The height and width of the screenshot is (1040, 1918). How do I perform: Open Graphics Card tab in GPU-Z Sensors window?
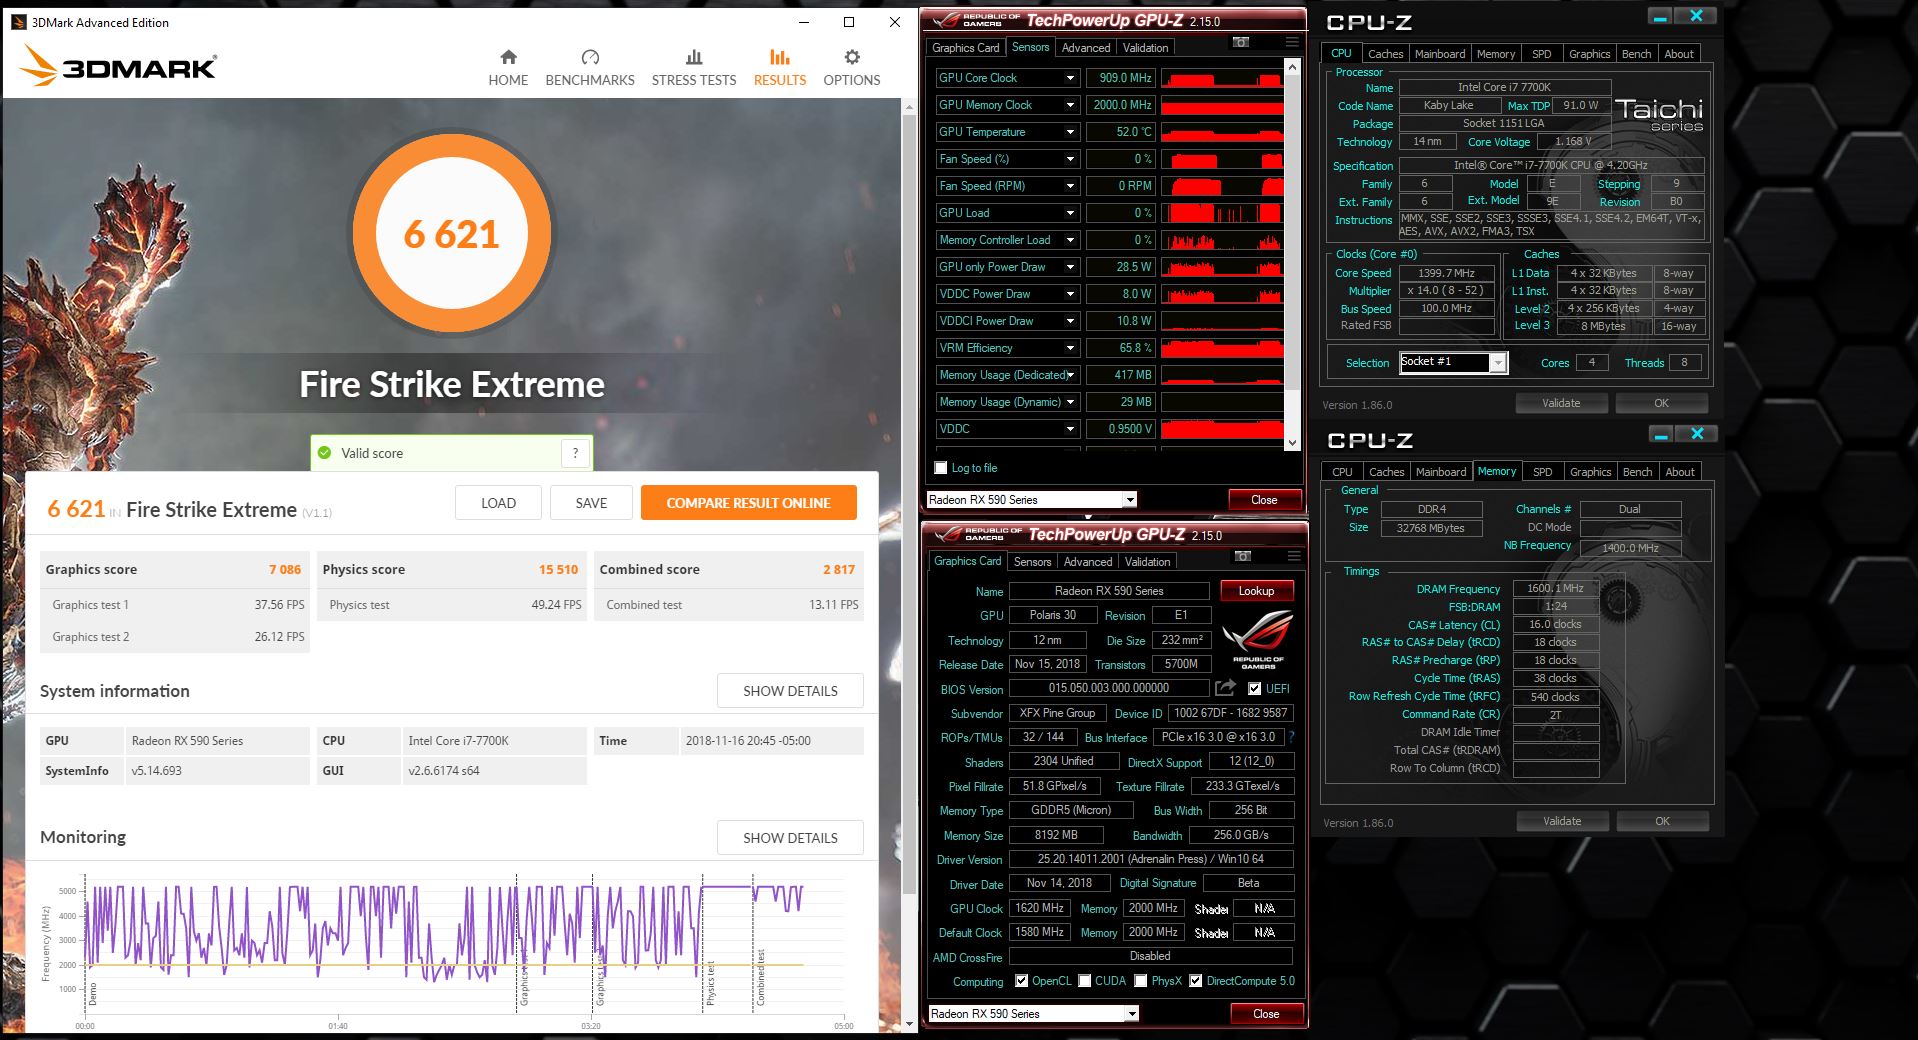point(965,48)
